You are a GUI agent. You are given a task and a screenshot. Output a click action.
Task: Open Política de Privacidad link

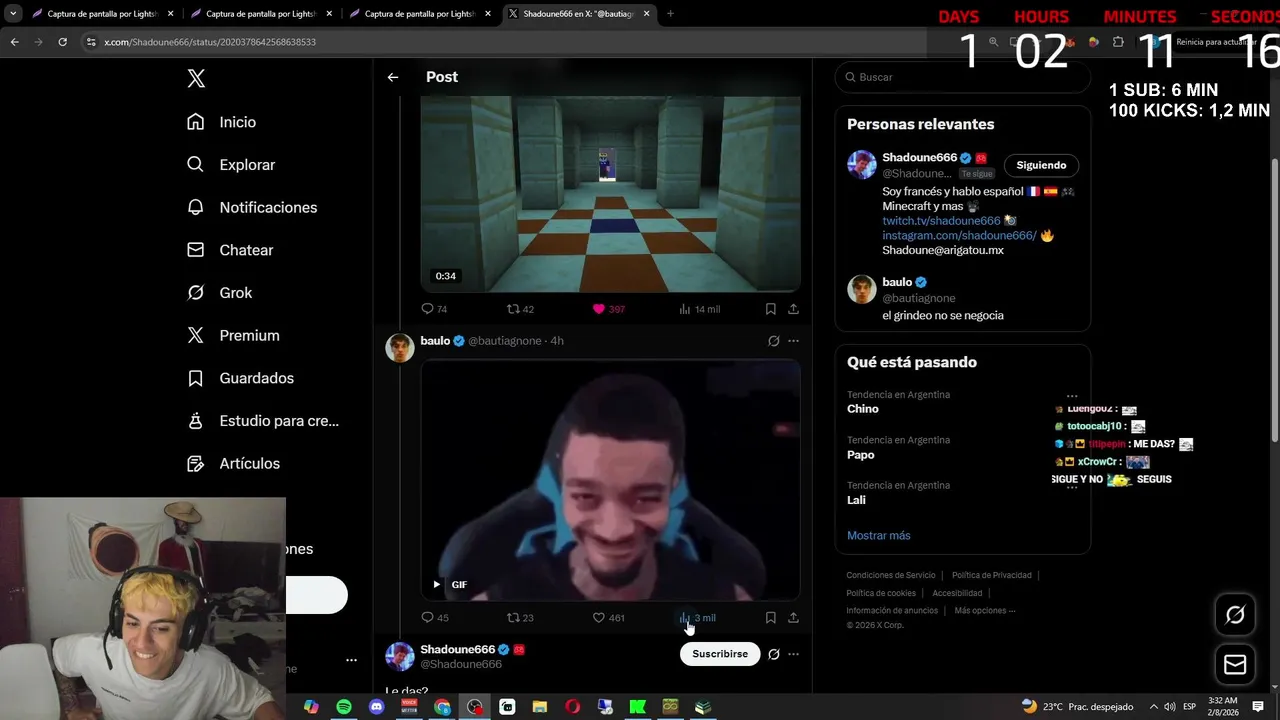point(992,575)
